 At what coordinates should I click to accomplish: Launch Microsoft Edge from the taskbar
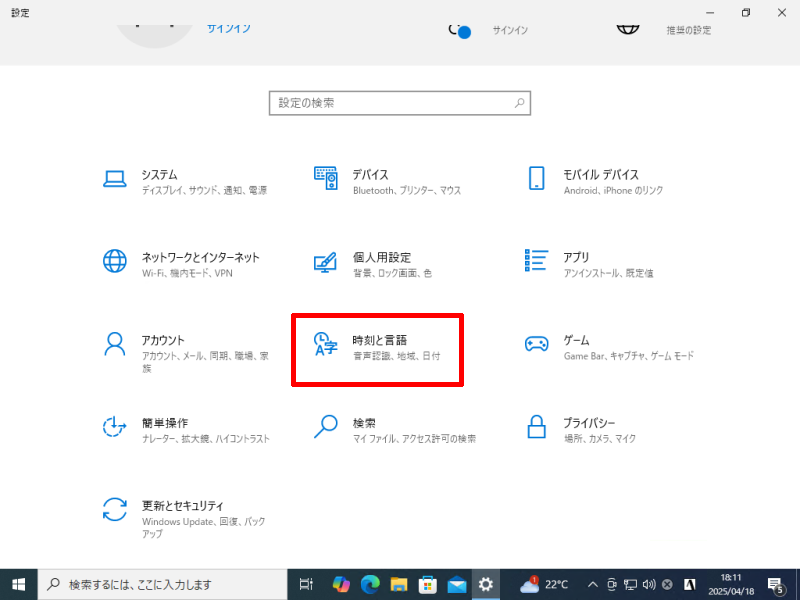[370, 584]
